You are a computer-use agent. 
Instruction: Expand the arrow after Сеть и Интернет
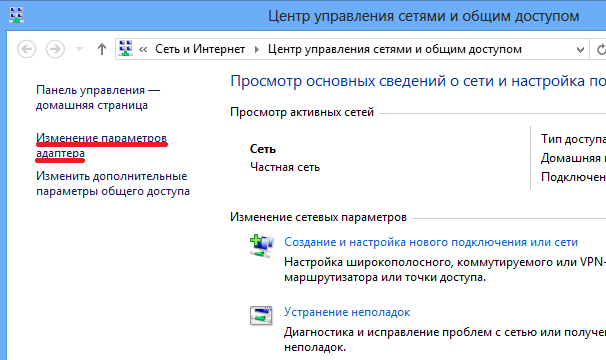coord(257,49)
